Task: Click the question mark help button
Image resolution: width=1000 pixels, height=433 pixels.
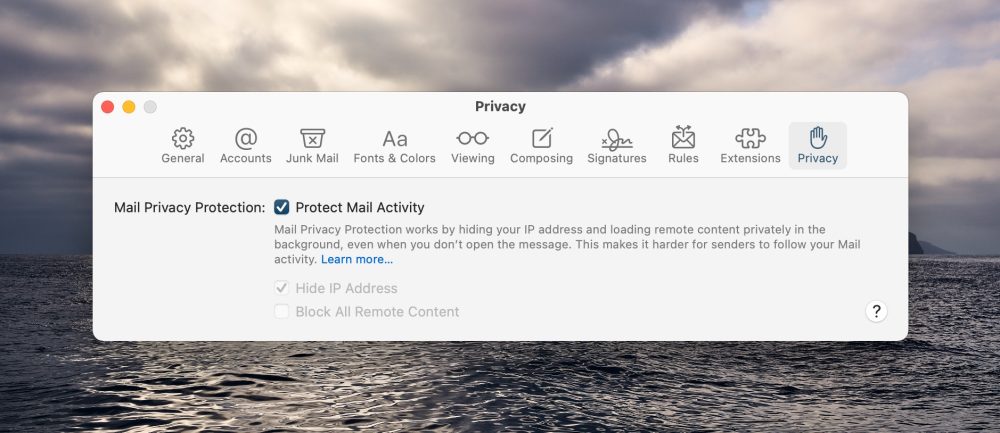Action: (x=876, y=311)
